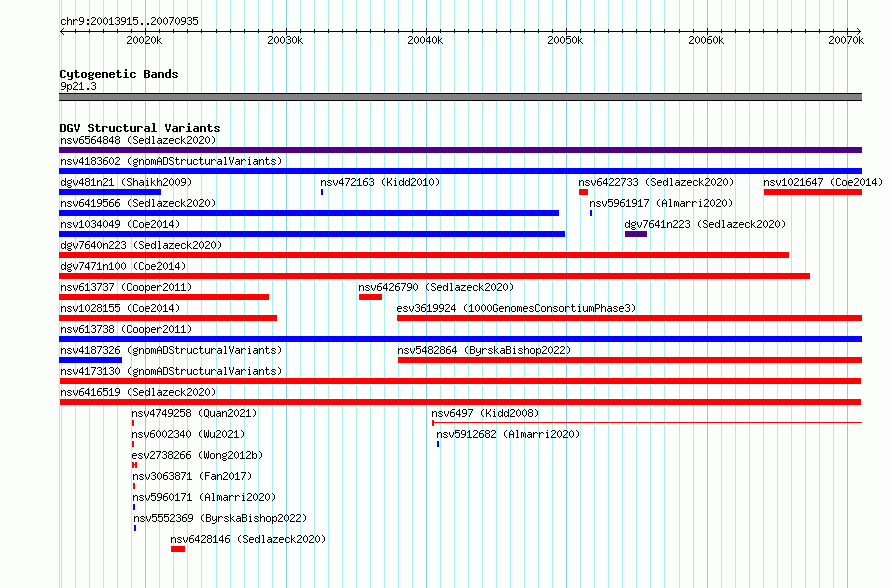Image resolution: width=890 pixels, height=588 pixels.
Task: Open the nsv5912682 (Almarri2020) label
Action: pyautogui.click(x=508, y=434)
